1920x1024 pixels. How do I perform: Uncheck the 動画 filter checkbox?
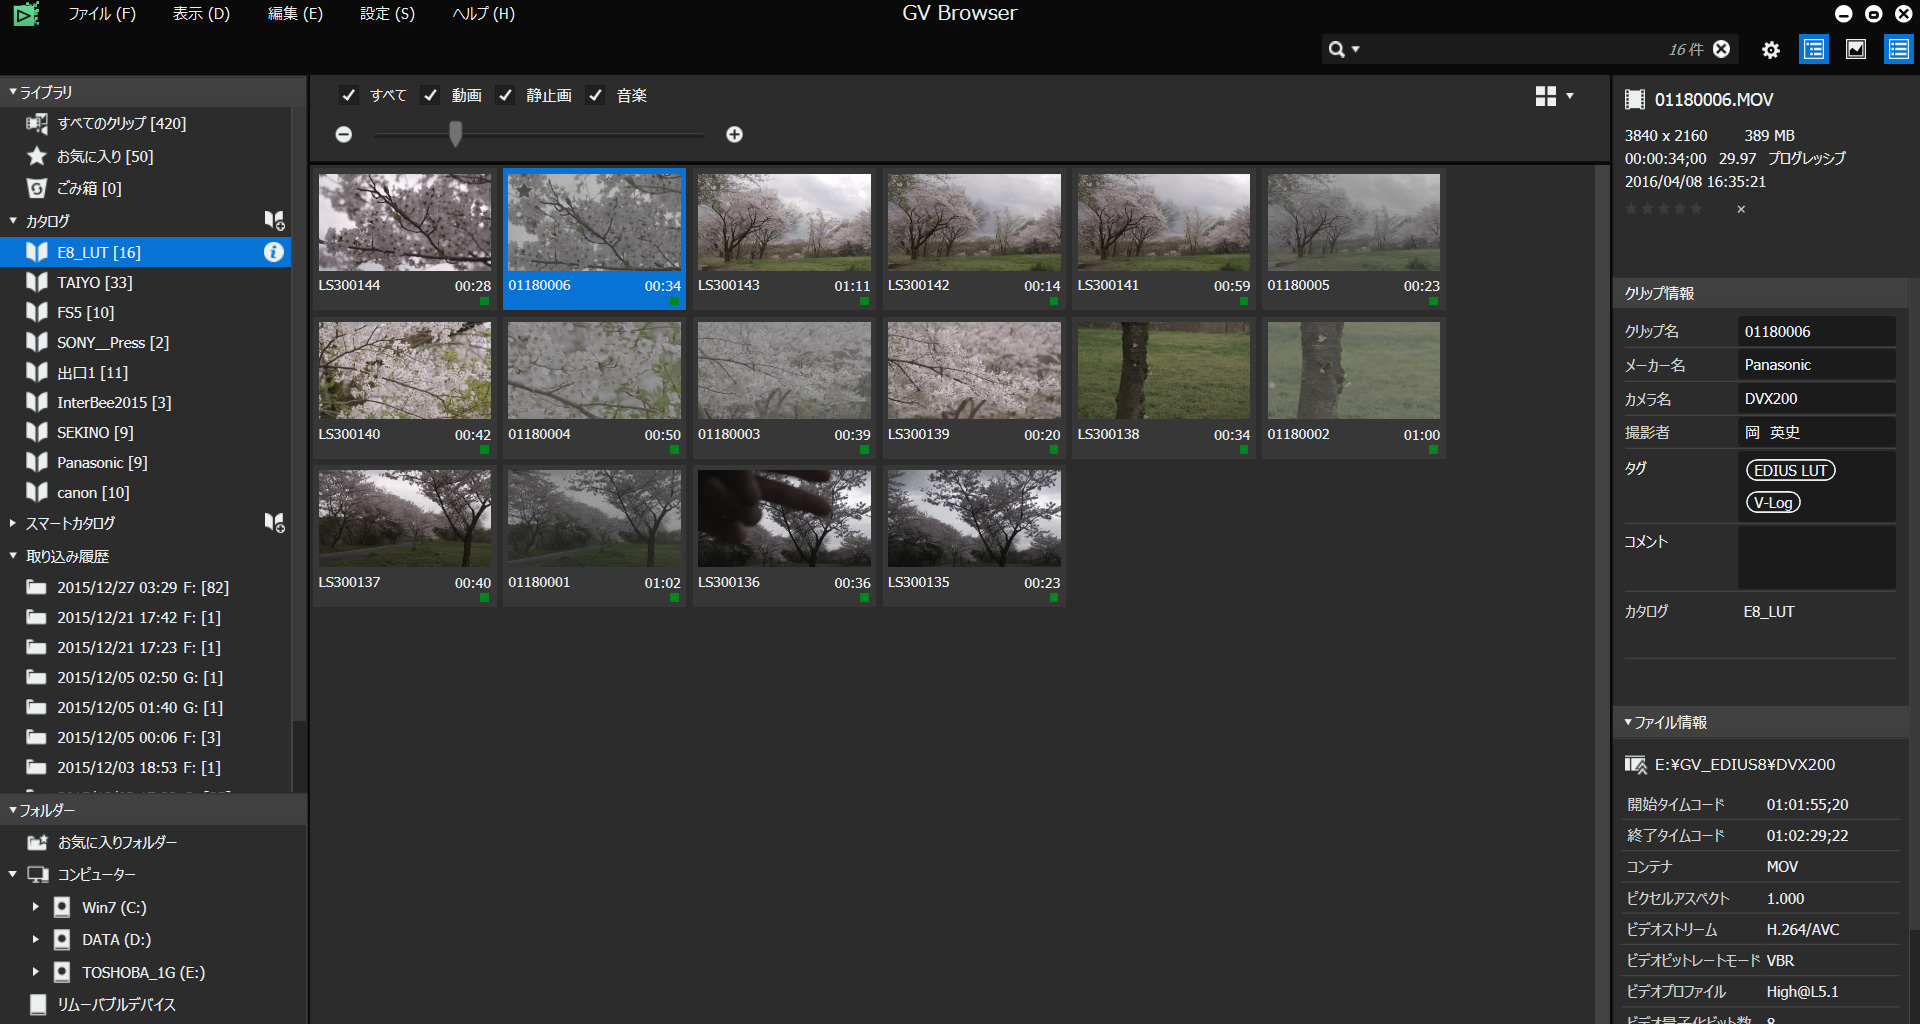coord(431,95)
